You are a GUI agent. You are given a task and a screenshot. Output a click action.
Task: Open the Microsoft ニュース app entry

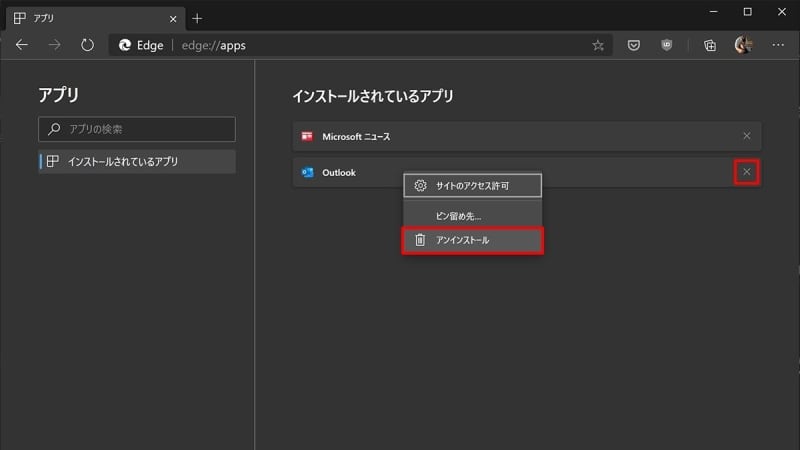click(x=527, y=136)
